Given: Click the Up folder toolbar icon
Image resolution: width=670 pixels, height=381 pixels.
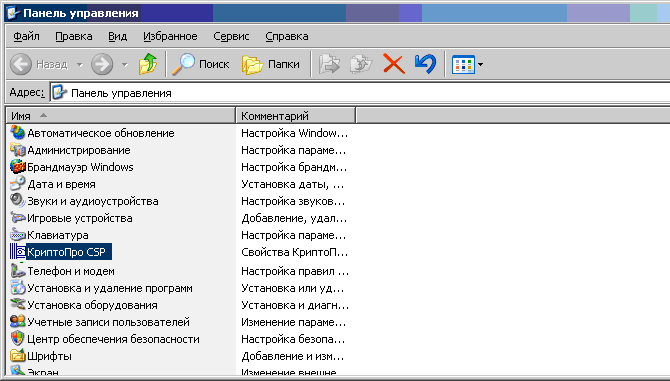Looking at the screenshot, I should pos(148,64).
